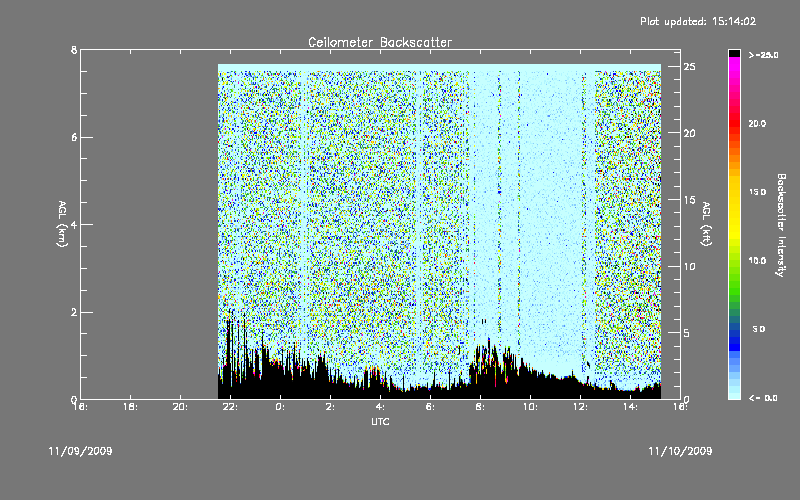Select the "20:" time axis tick
This screenshot has height=500, width=800.
tap(180, 407)
